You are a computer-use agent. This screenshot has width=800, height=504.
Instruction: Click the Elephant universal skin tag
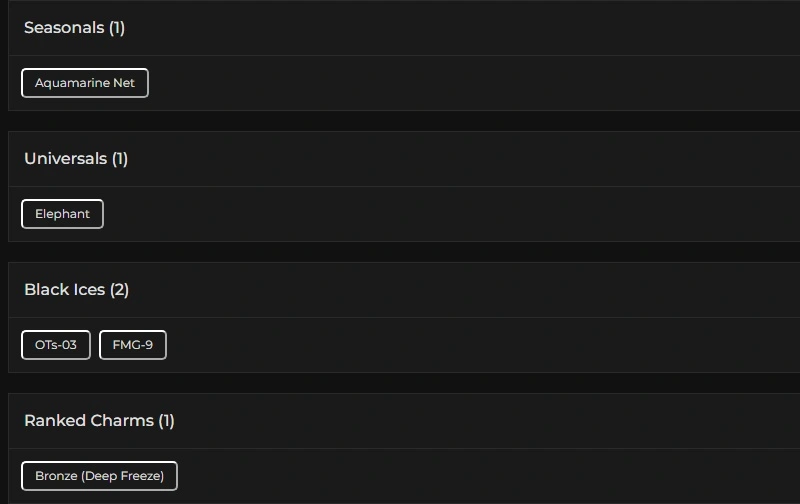tap(62, 214)
